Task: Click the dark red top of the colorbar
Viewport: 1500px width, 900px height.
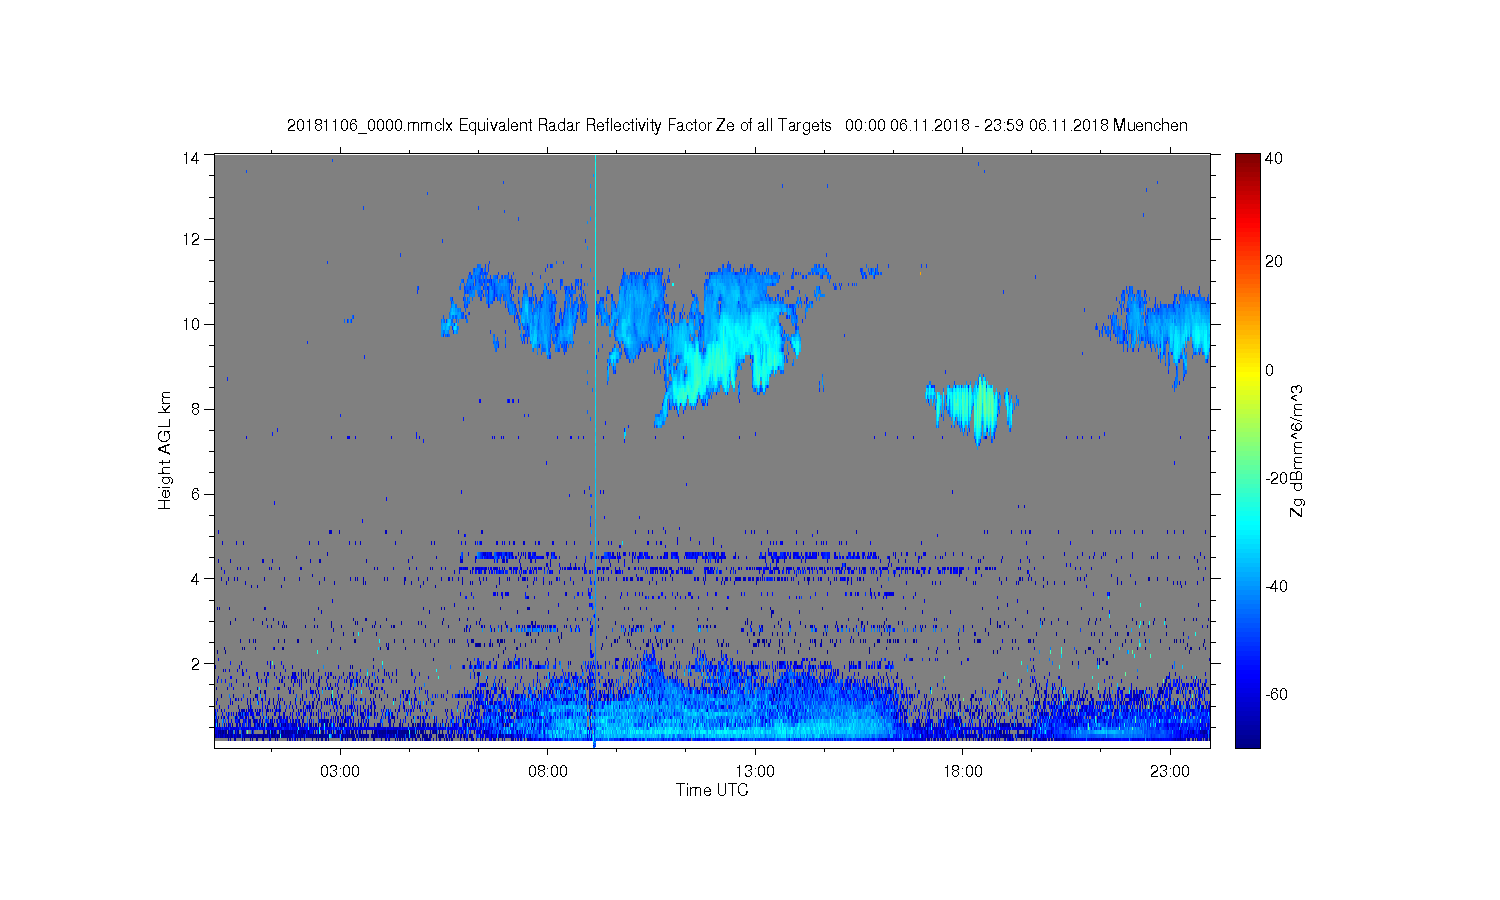Action: coord(1247,162)
